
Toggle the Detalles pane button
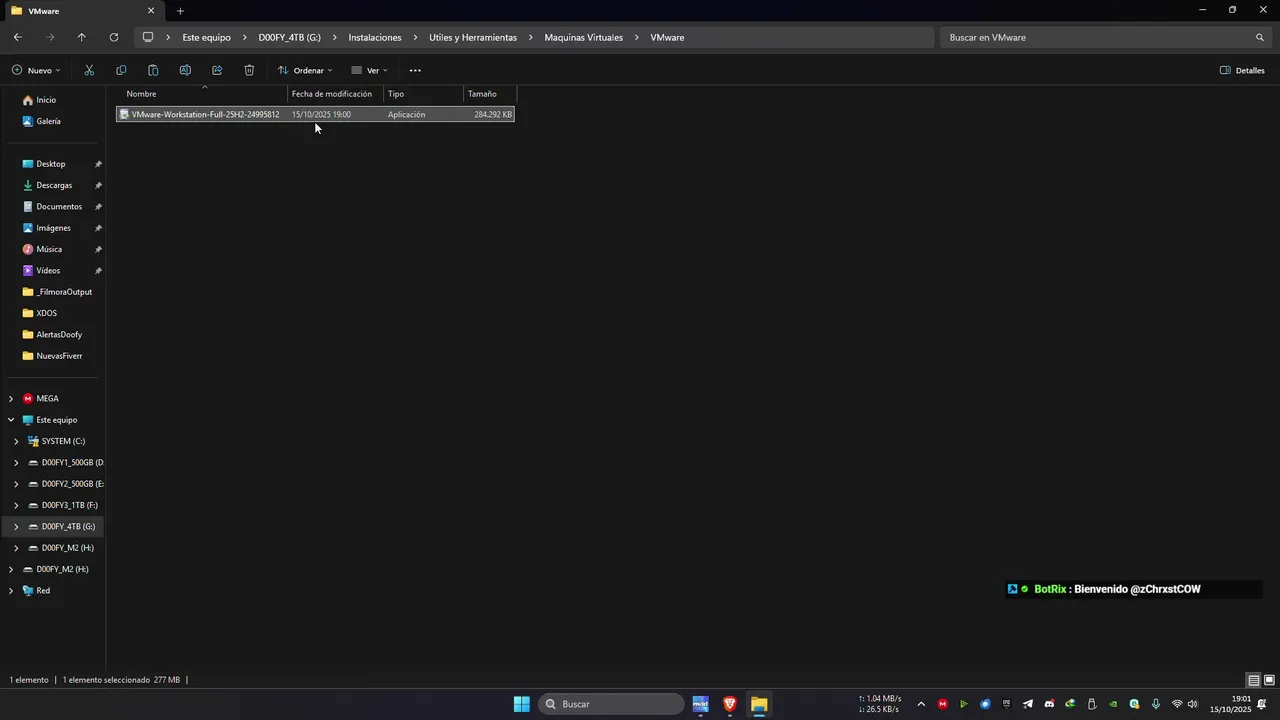[x=1242, y=70]
